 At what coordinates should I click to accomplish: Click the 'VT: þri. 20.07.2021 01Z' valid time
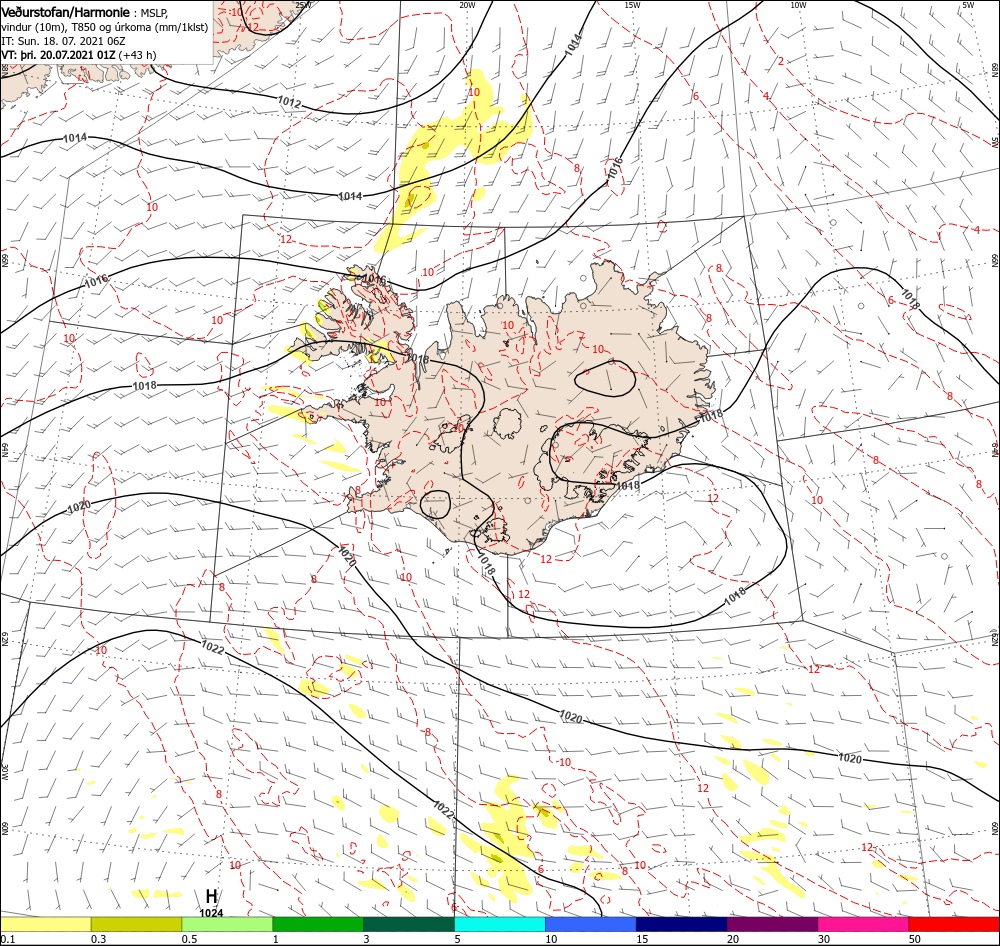click(x=58, y=55)
